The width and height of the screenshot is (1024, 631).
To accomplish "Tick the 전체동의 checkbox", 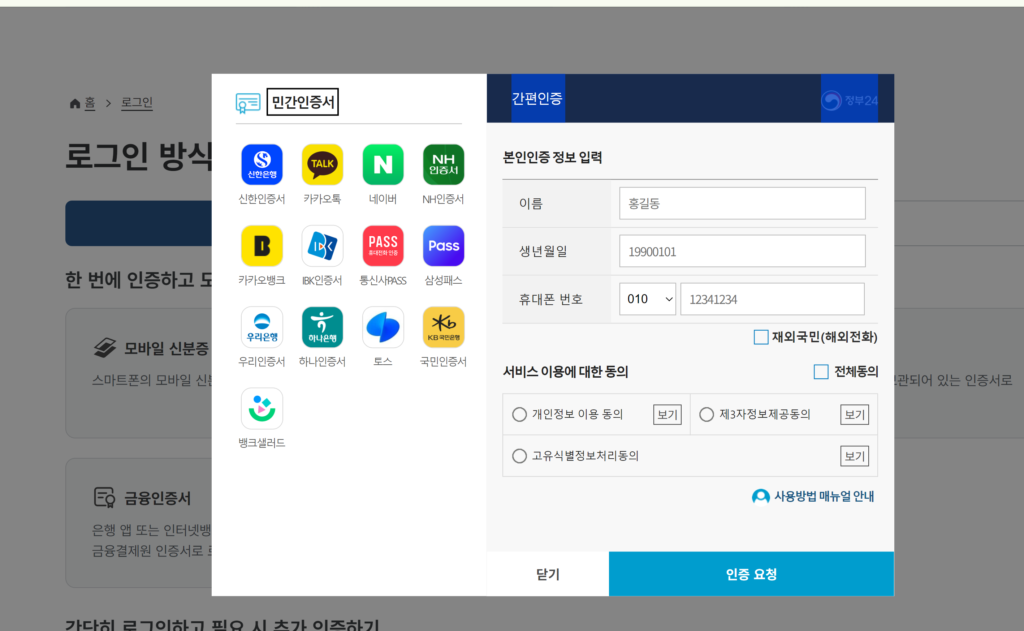I will [x=821, y=372].
